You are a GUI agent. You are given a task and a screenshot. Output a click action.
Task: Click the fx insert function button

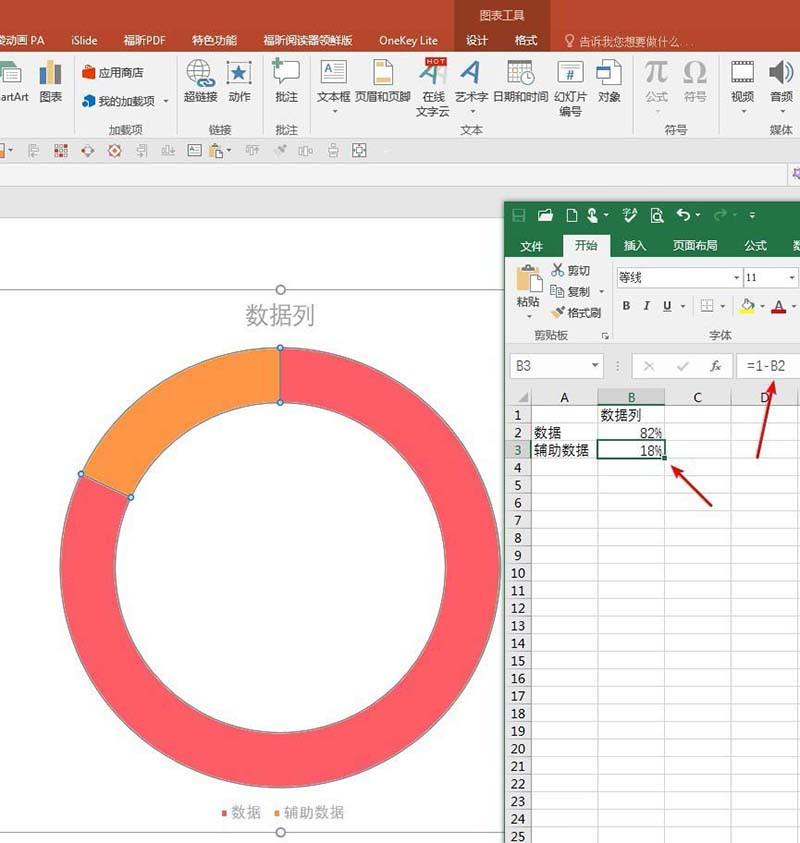(x=715, y=367)
